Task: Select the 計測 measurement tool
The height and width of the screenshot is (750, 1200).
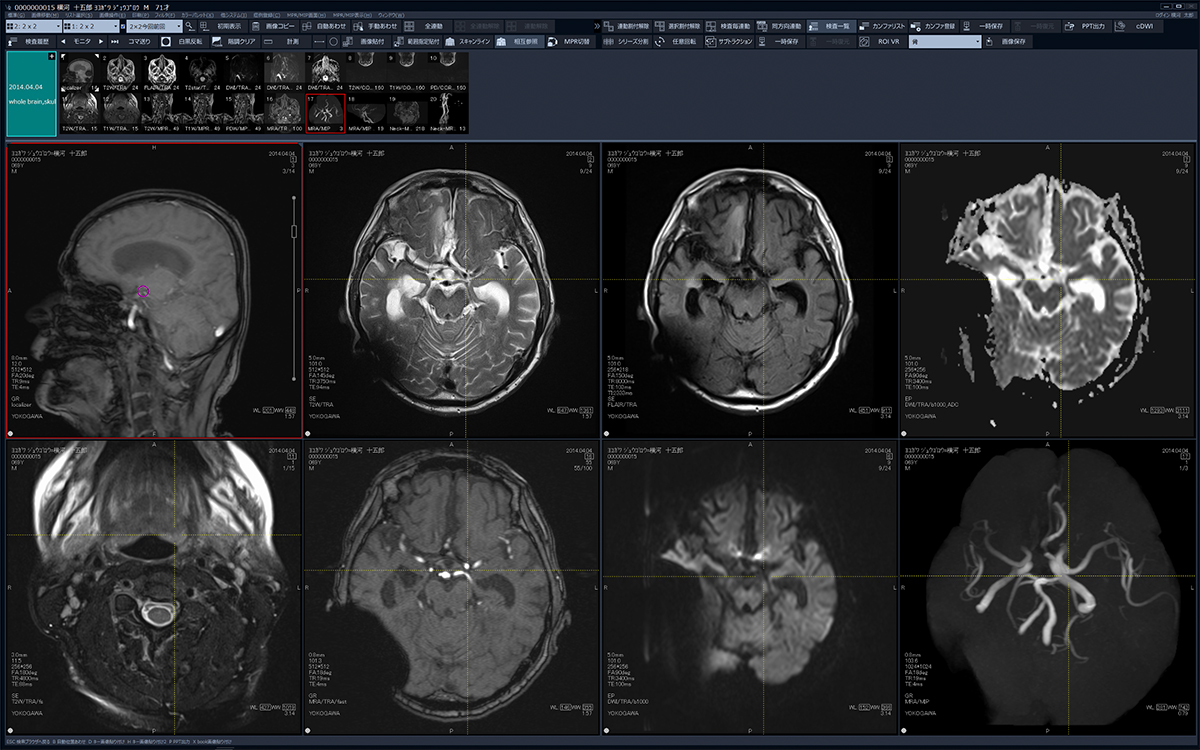Action: coord(285,41)
